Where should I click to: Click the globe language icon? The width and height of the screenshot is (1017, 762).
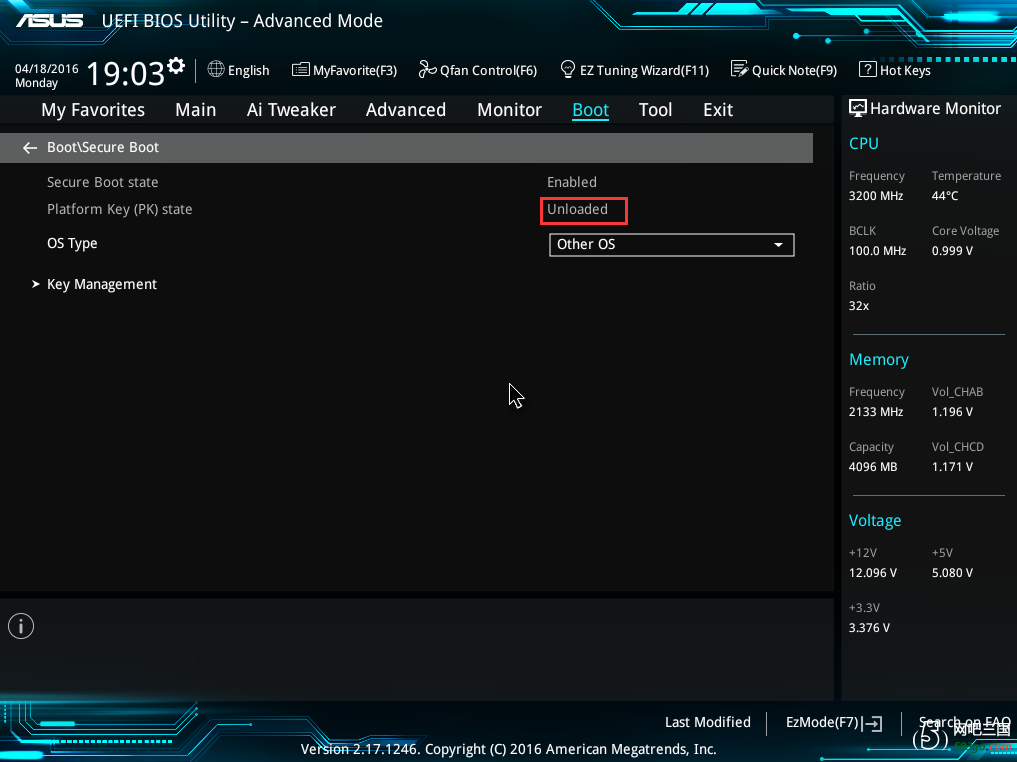[216, 69]
